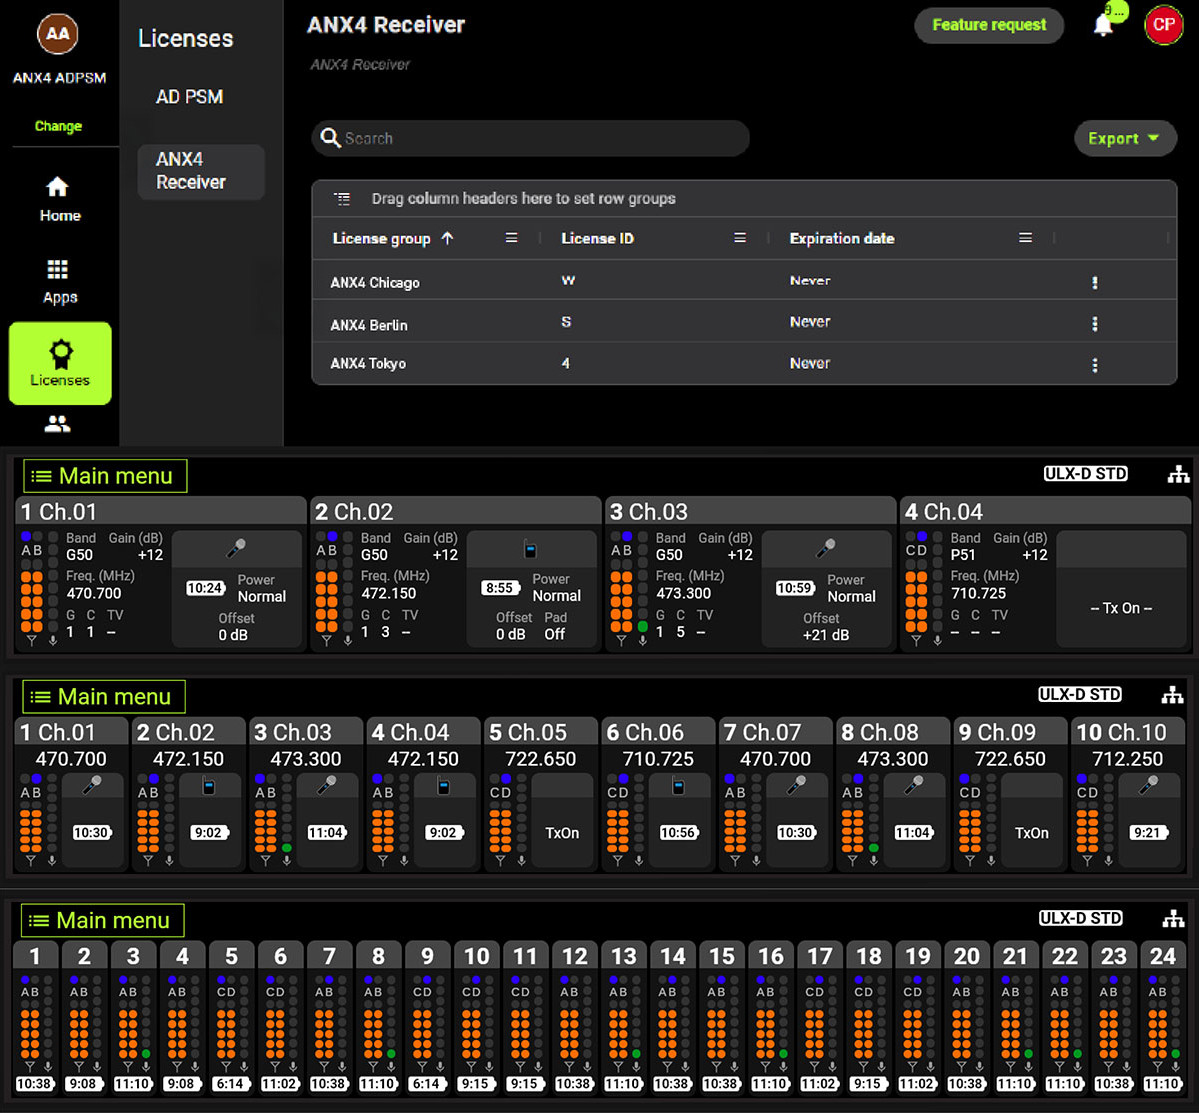
Task: Open the License ID column menu
Action: (x=739, y=238)
